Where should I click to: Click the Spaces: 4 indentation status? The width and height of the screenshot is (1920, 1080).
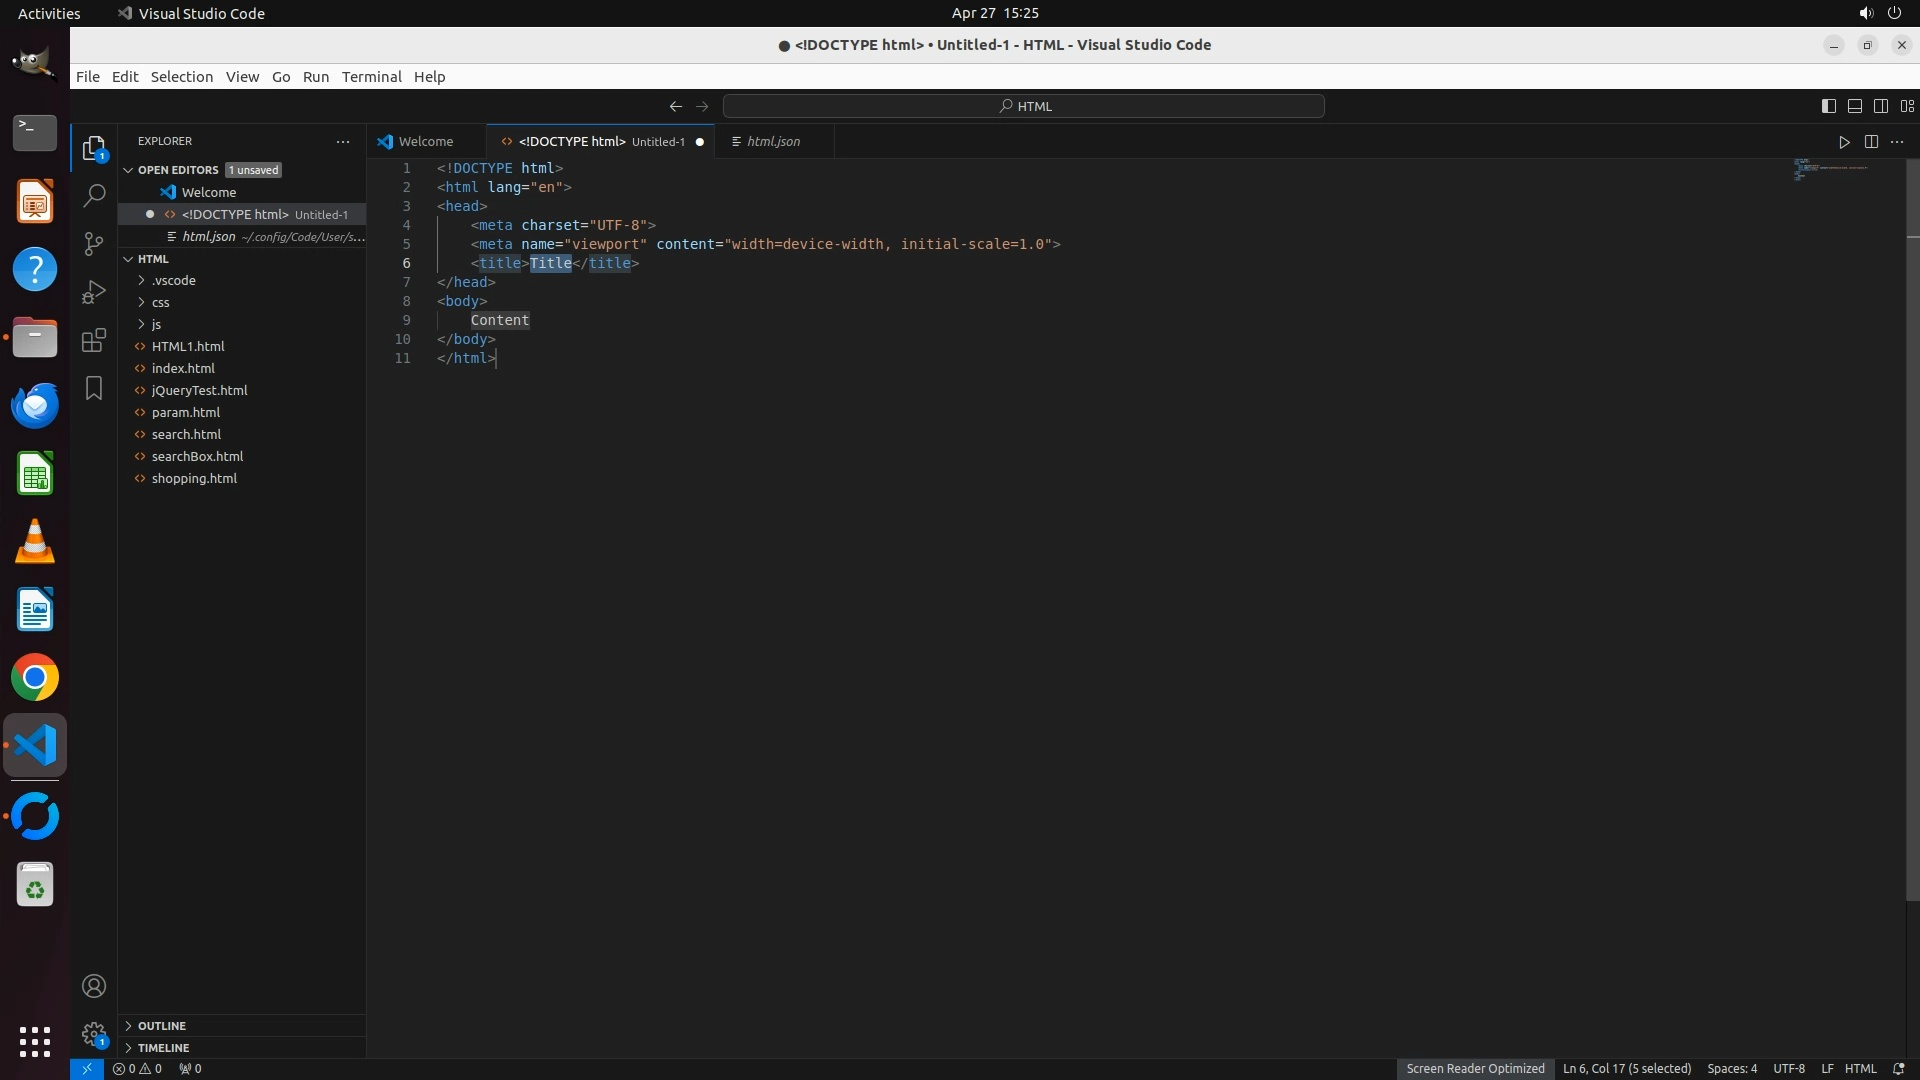1731,1069
